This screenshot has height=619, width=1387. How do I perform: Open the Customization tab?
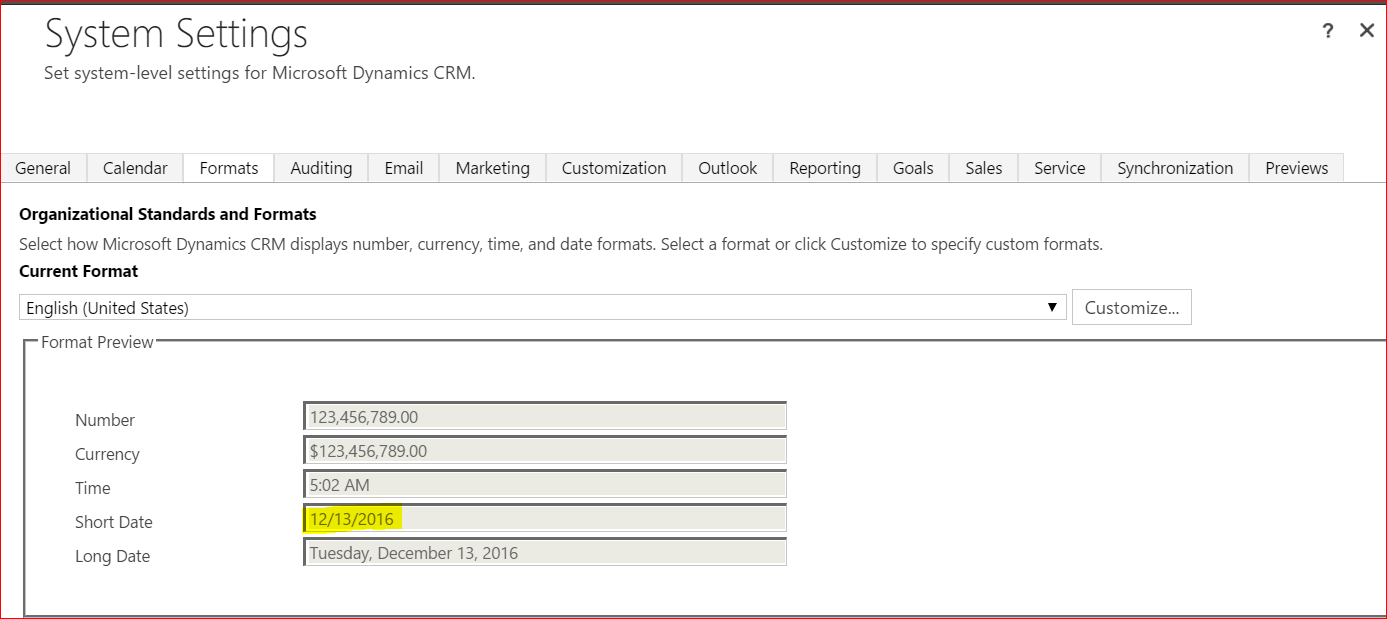(x=613, y=168)
